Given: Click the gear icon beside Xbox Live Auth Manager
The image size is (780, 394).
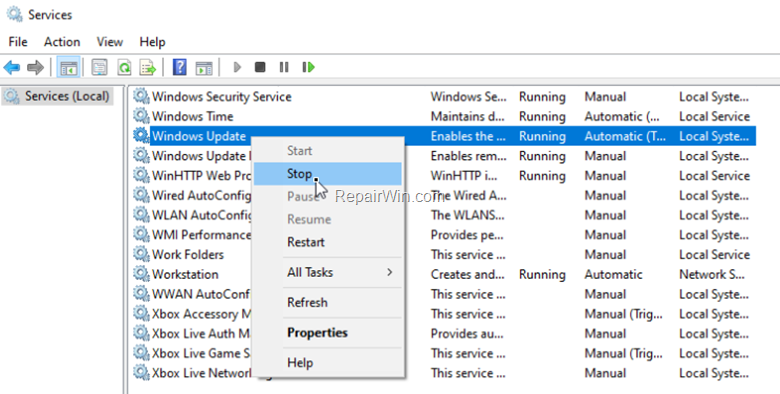Looking at the screenshot, I should [x=141, y=333].
